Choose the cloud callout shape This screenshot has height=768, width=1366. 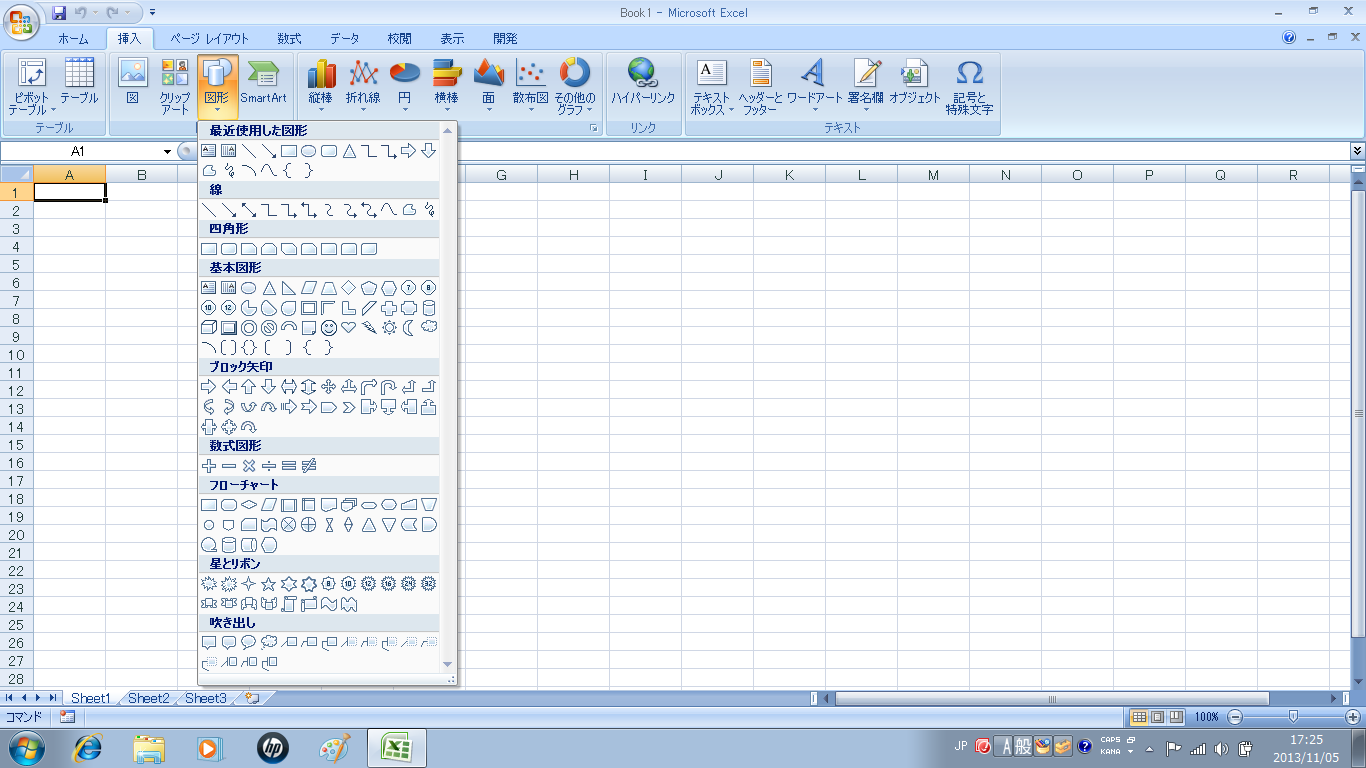coord(269,643)
